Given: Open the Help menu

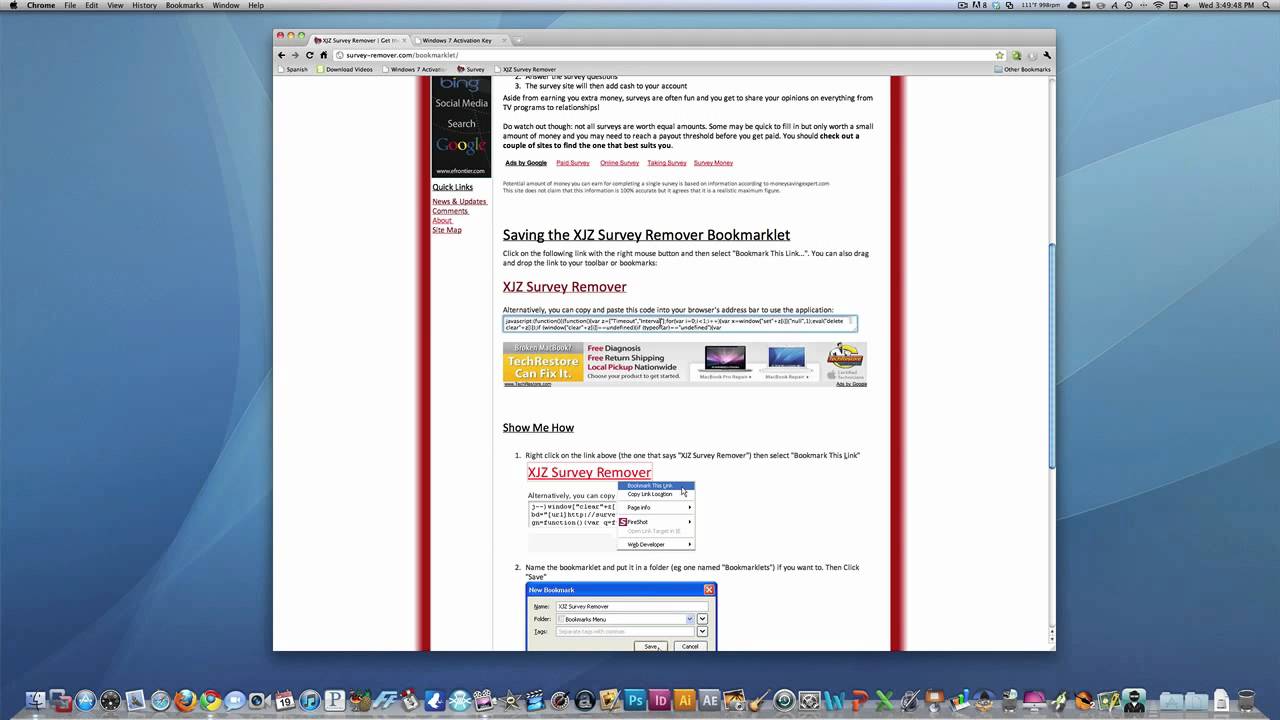Looking at the screenshot, I should (256, 5).
